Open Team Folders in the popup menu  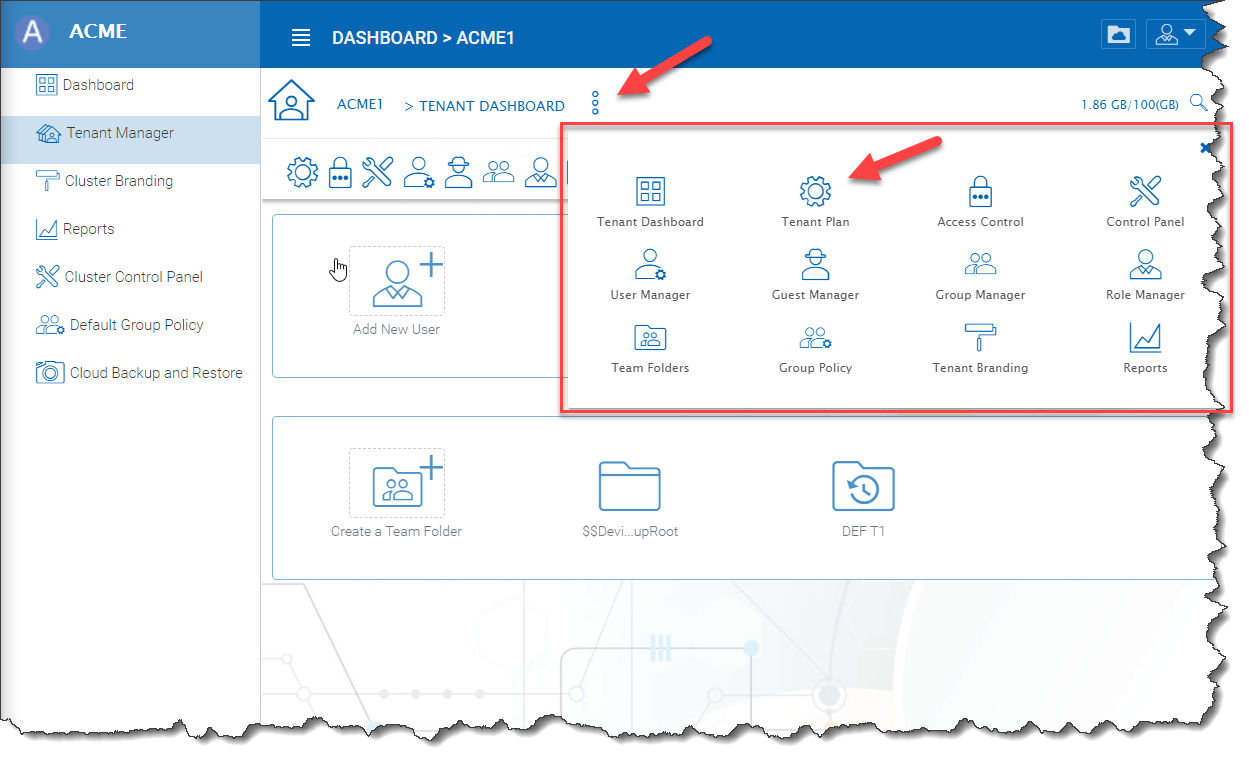pos(650,349)
